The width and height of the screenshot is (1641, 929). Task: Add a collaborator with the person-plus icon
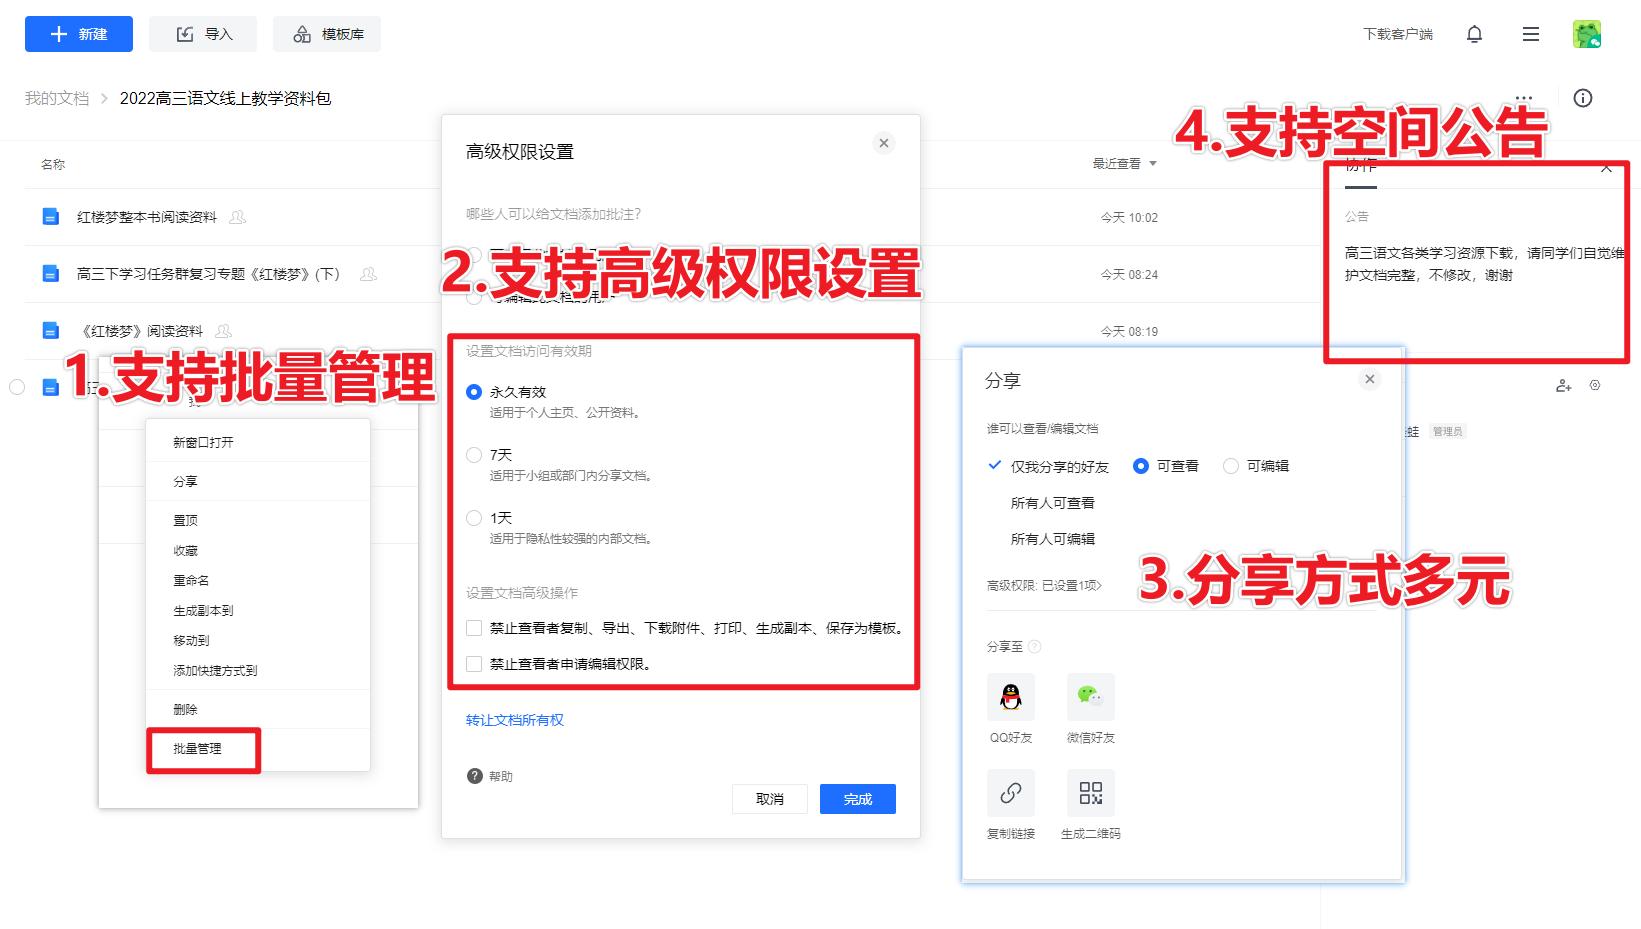point(1563,385)
